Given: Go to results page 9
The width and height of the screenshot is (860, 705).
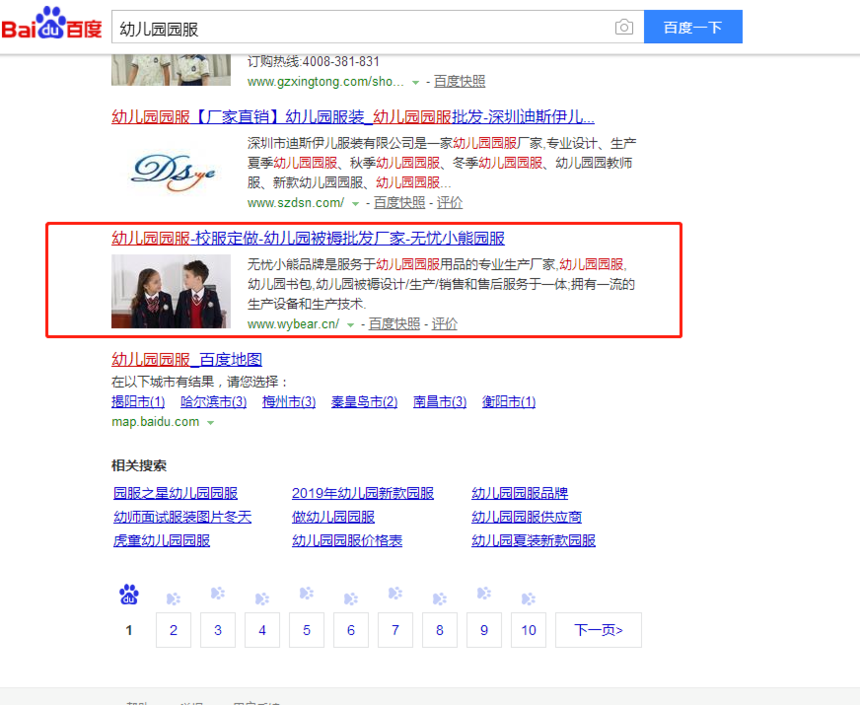Looking at the screenshot, I should click(x=484, y=630).
